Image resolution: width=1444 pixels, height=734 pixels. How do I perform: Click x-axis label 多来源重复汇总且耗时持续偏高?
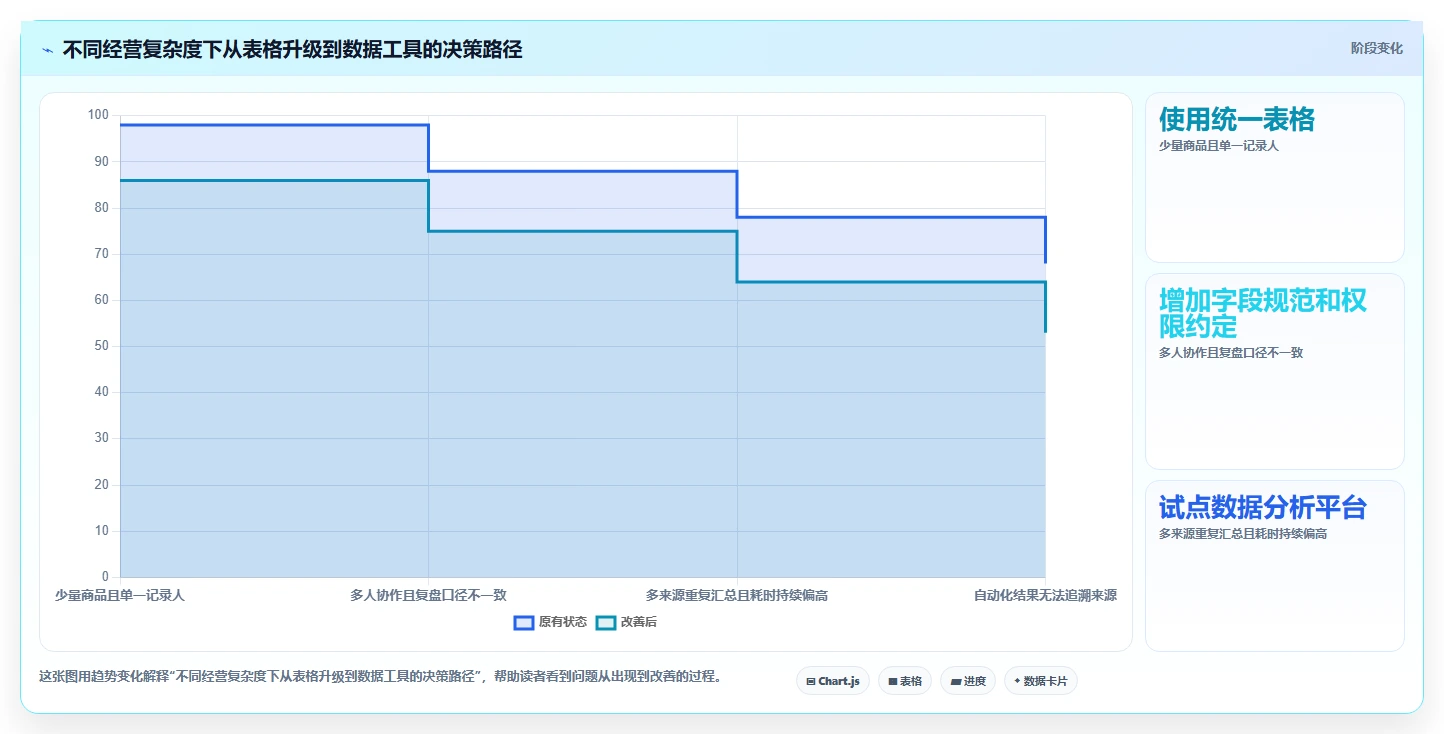tap(737, 595)
